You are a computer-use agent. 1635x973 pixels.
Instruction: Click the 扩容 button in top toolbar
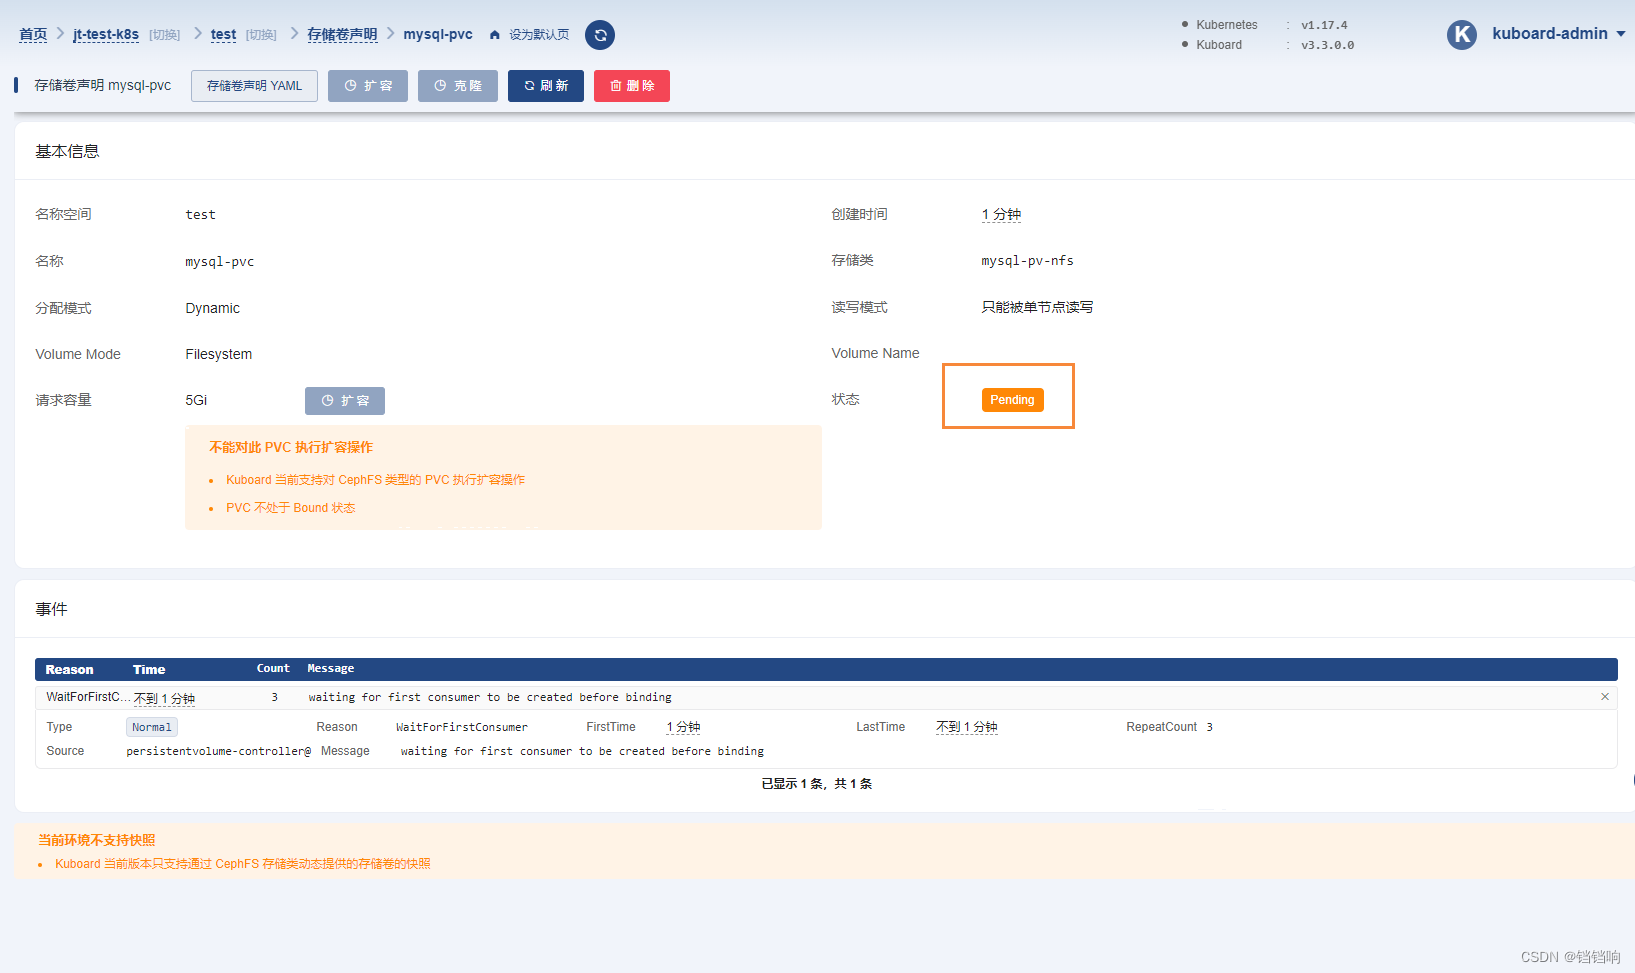368,86
